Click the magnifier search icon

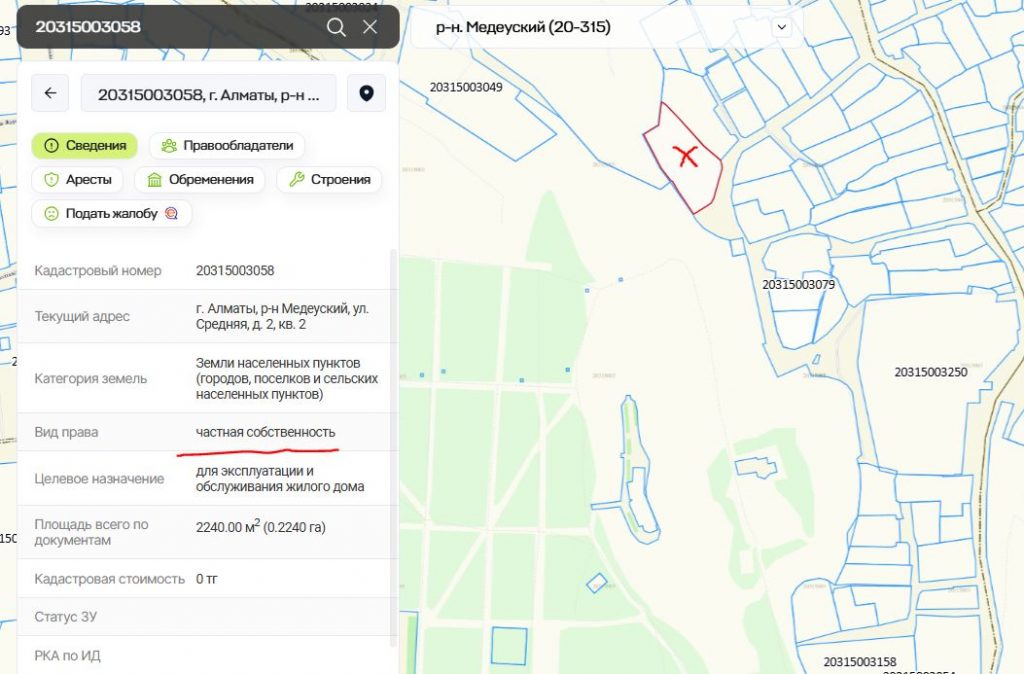(x=336, y=27)
